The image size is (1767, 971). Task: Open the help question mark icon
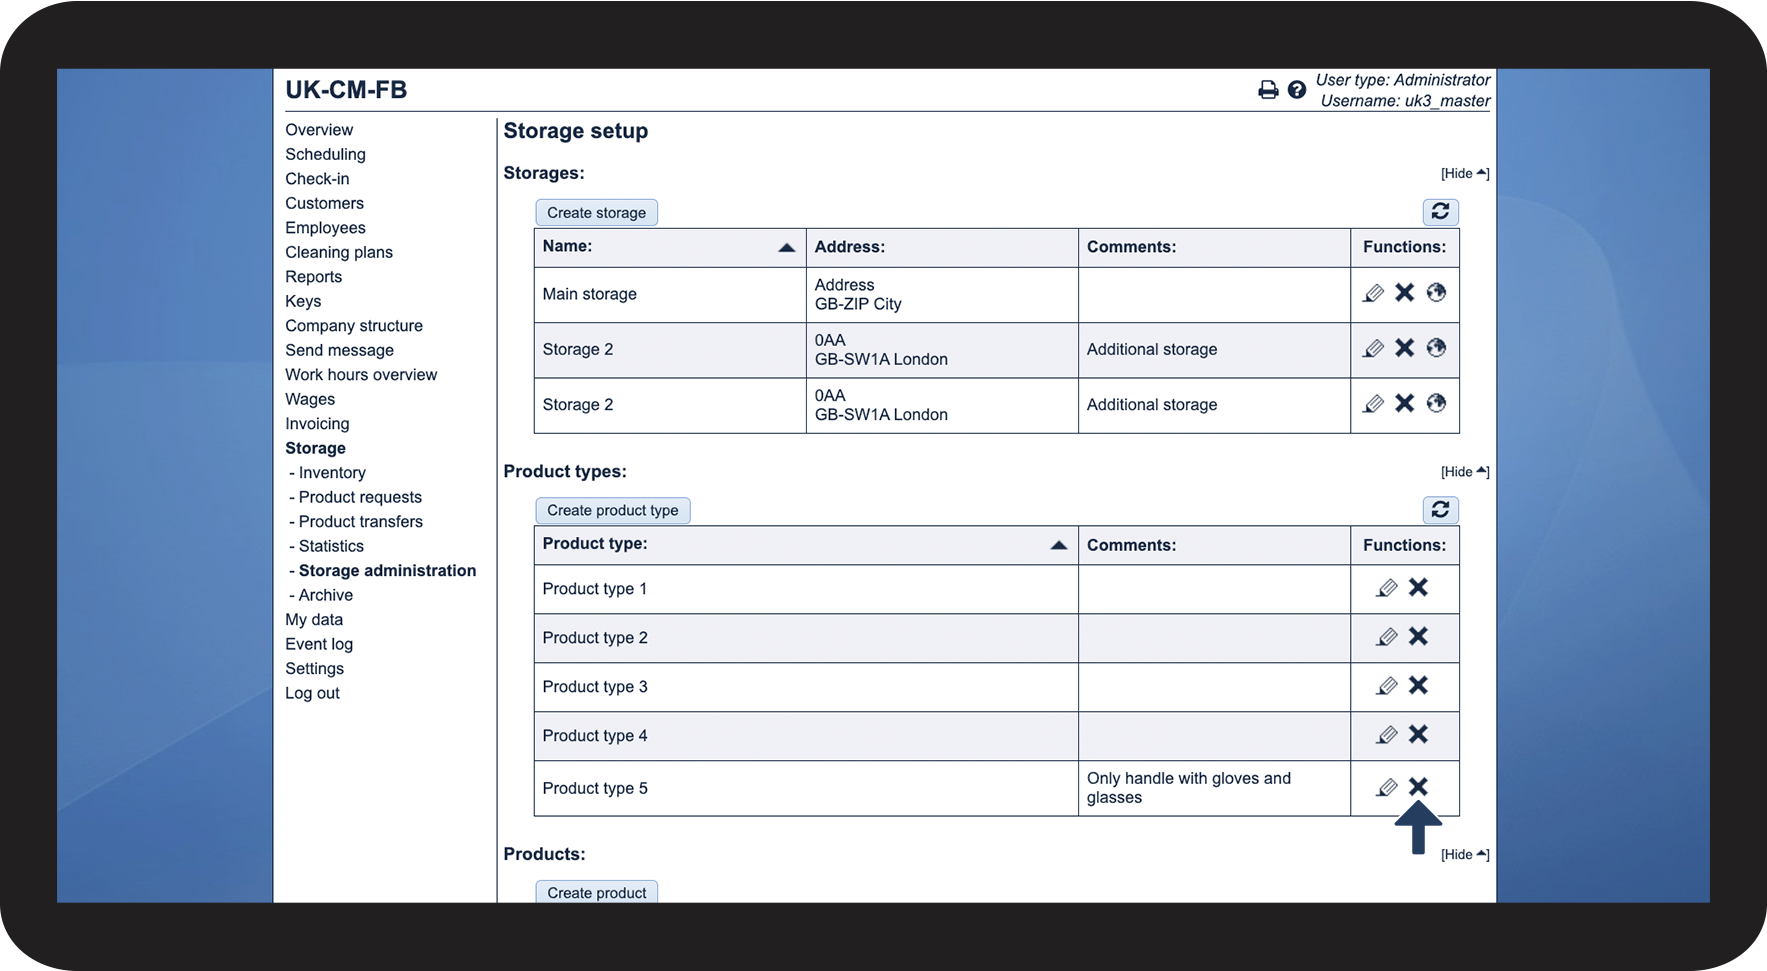tap(1297, 90)
